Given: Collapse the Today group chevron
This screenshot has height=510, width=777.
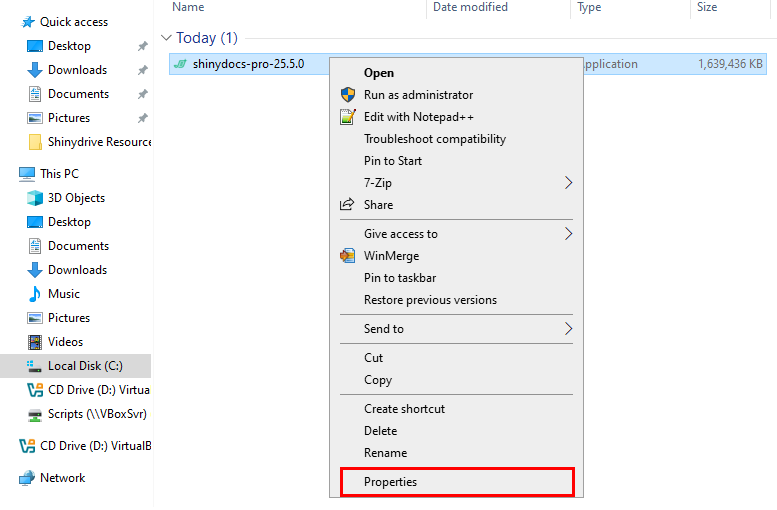Looking at the screenshot, I should [166, 39].
